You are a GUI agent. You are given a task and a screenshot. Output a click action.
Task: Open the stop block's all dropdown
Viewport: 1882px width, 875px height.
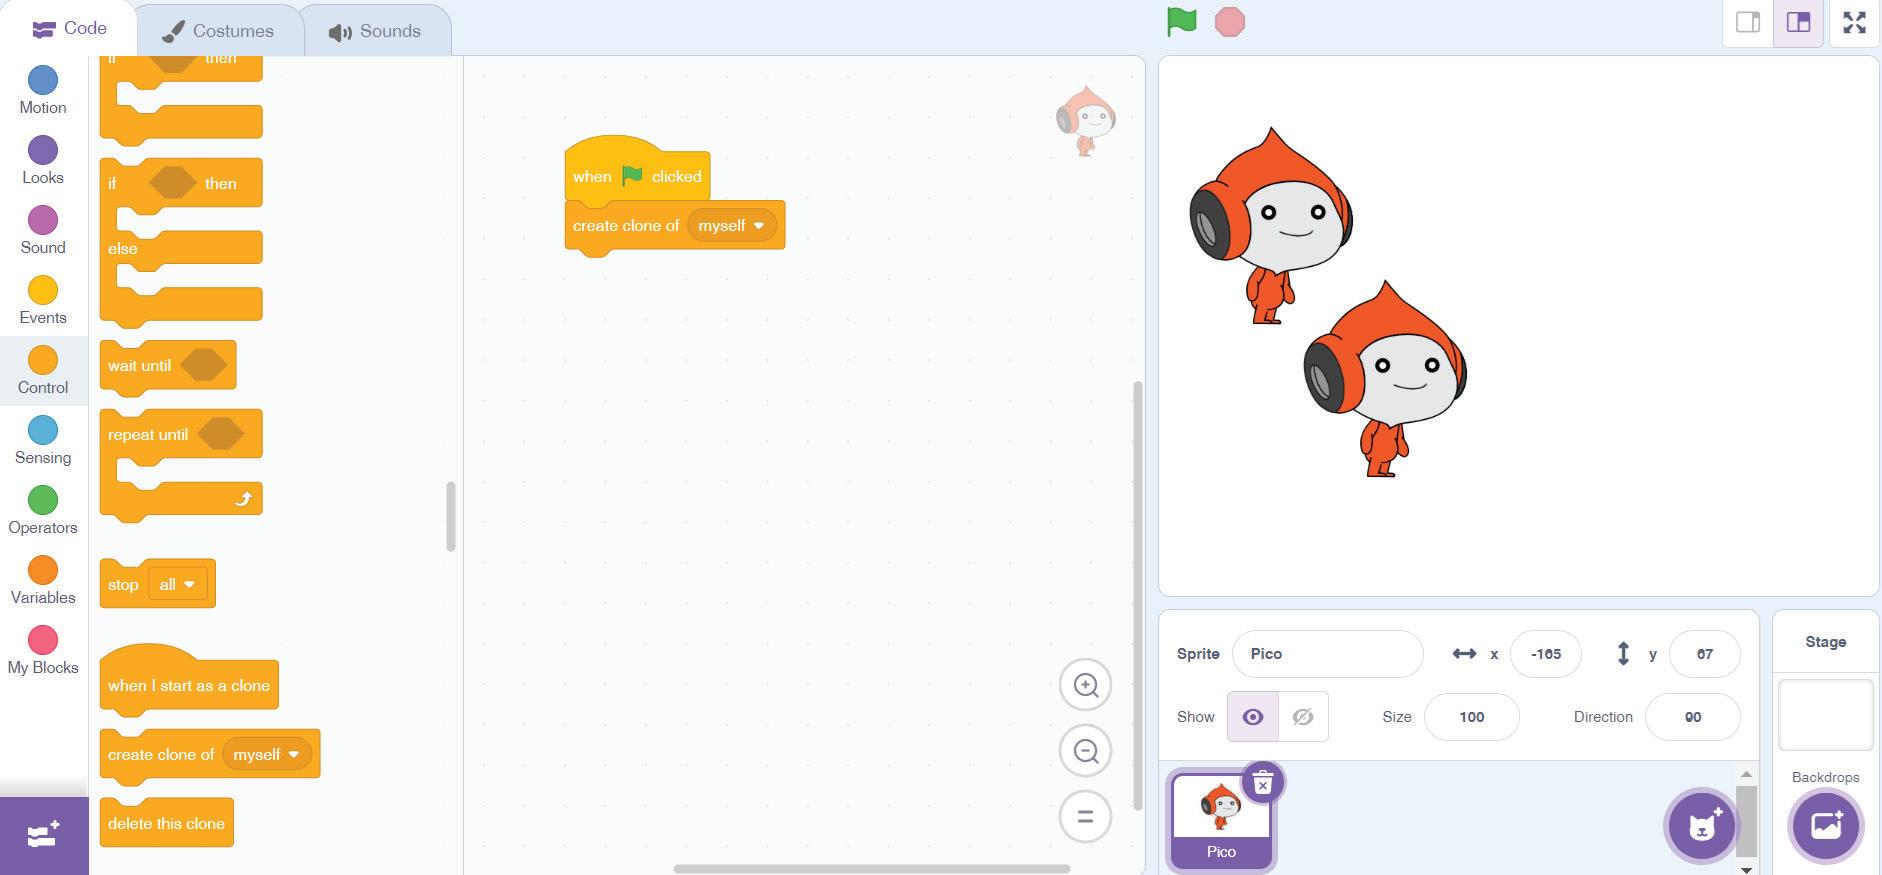pos(177,585)
